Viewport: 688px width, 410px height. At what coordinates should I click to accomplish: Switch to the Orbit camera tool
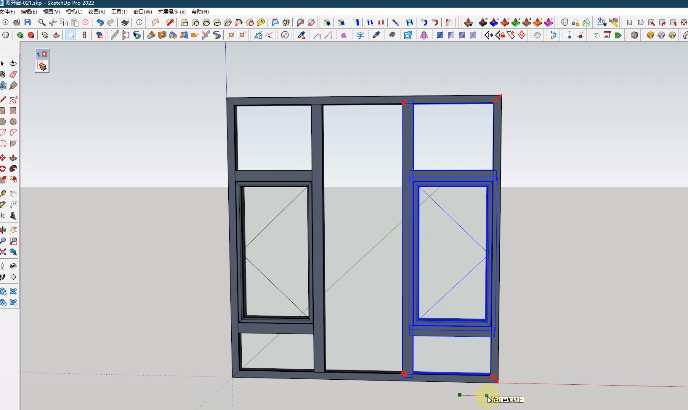pos(4,229)
